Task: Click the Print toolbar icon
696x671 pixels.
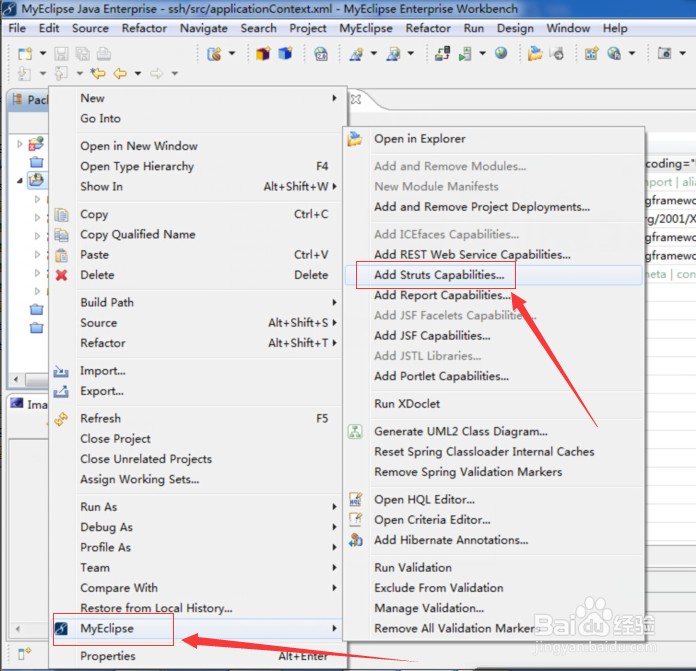Action: pyautogui.click(x=104, y=54)
